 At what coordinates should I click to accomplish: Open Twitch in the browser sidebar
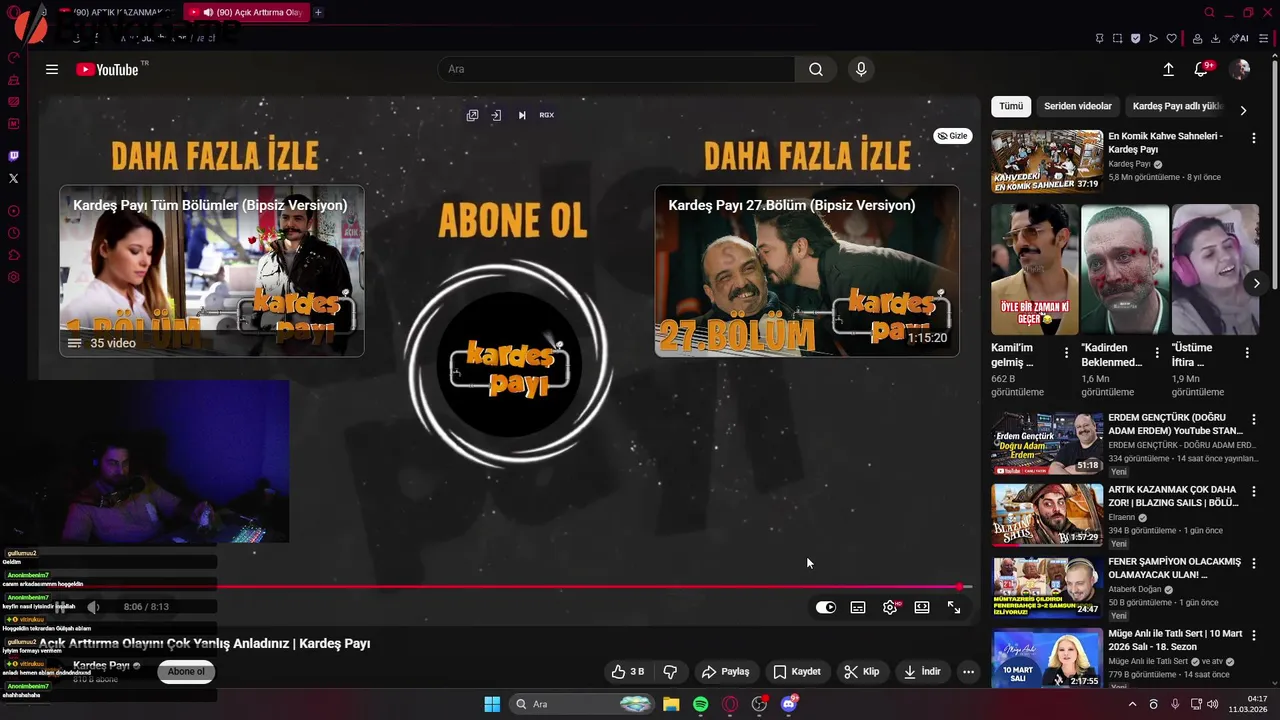13,156
